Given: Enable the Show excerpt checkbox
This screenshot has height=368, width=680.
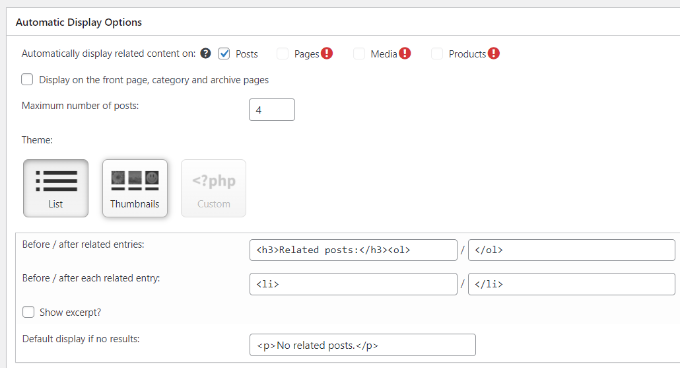Looking at the screenshot, I should pos(28,312).
